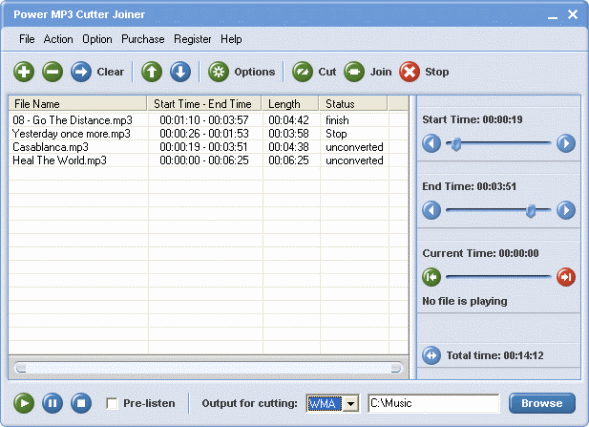Move selected file up with green arrow

(x=152, y=72)
